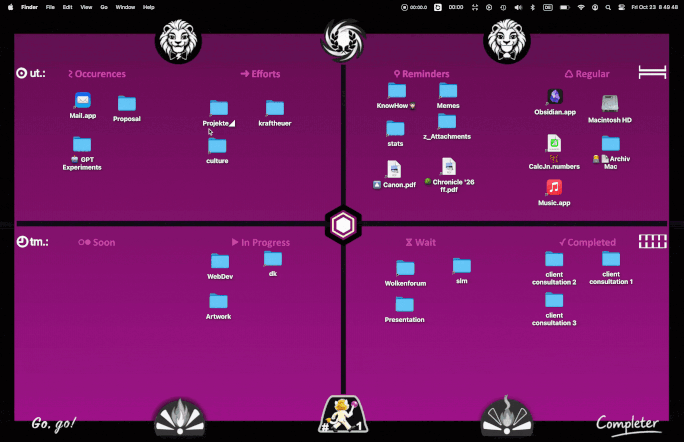
Task: Select the client consultation 2 folder
Action: pos(554,259)
